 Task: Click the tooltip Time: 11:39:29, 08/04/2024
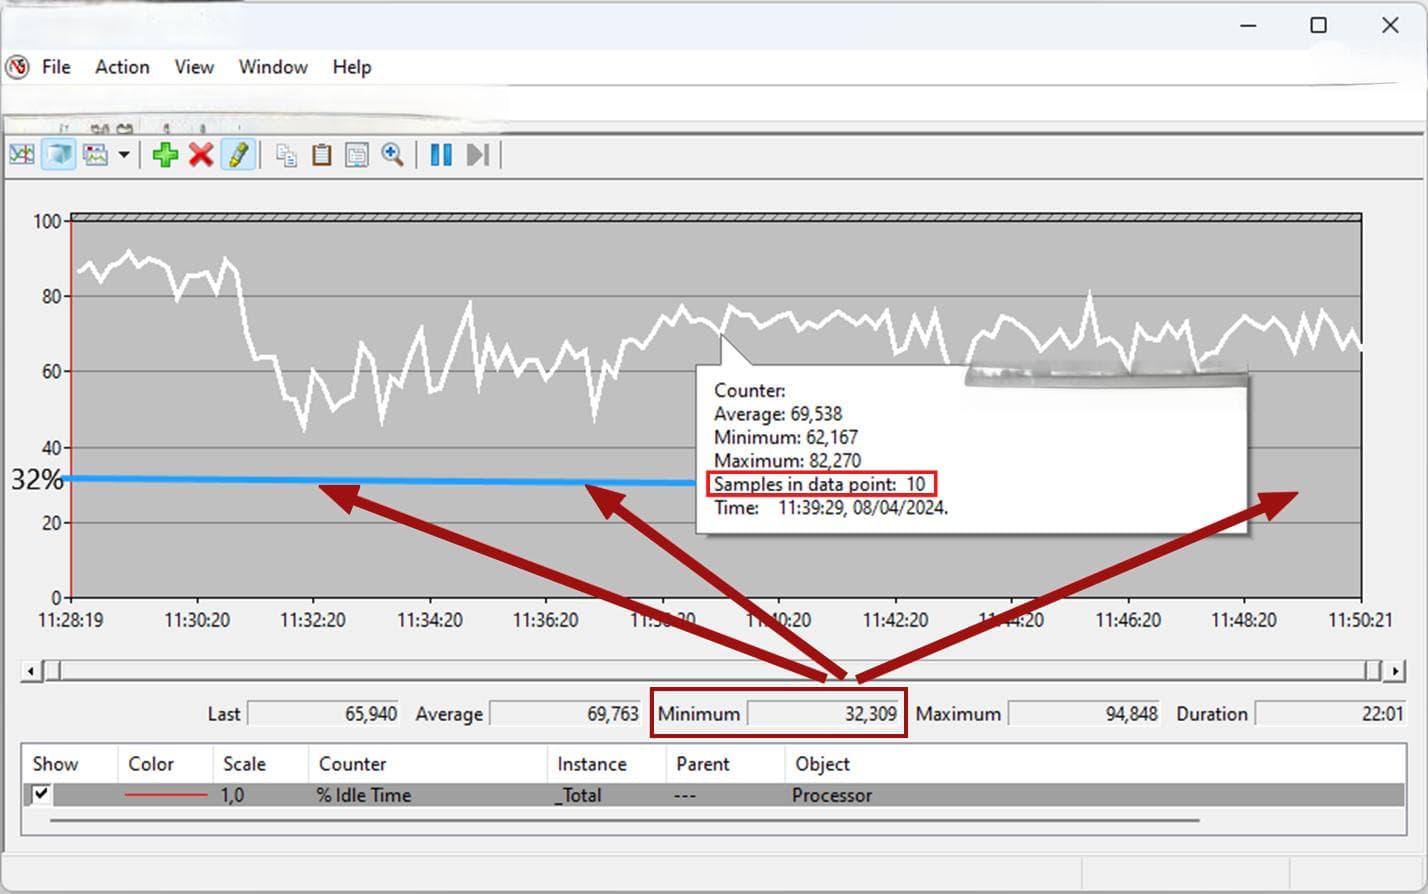coord(831,508)
